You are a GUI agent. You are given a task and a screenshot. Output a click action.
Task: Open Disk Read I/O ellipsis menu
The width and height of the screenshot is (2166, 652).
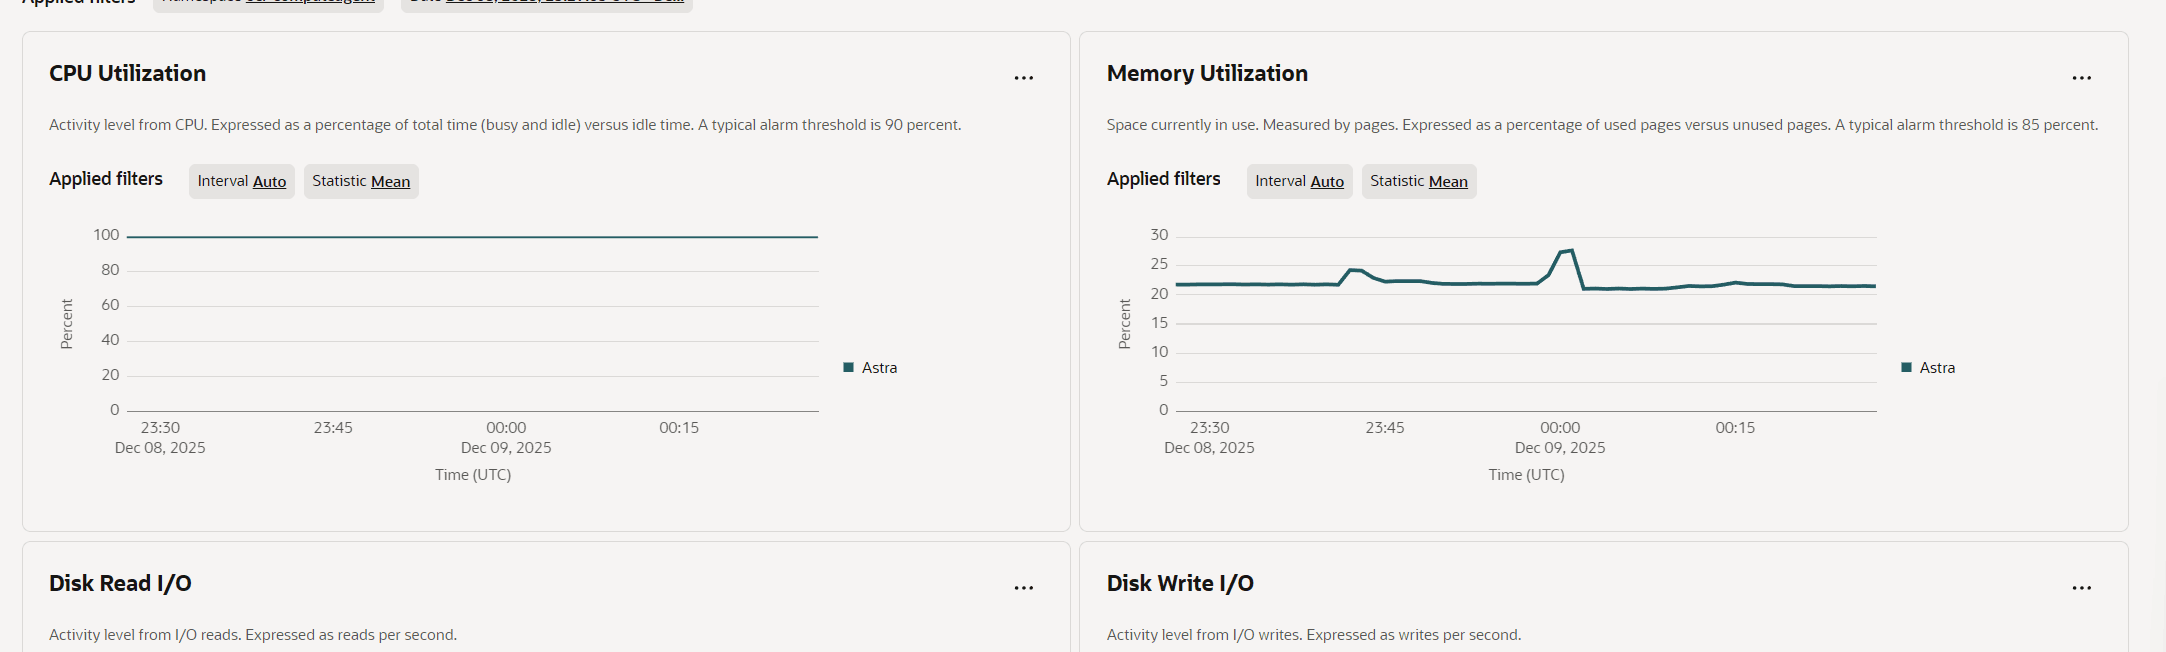1023,588
